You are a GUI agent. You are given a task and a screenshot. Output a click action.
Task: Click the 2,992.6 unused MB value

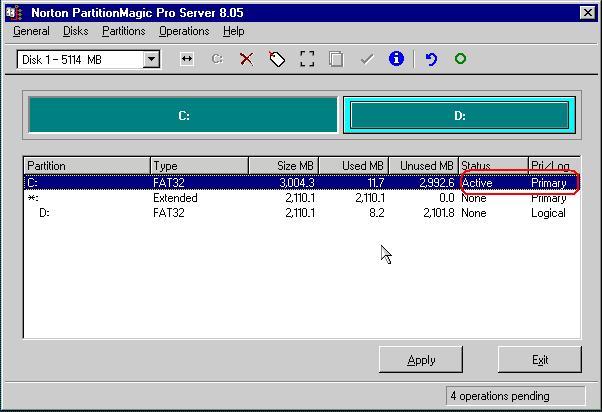437,183
